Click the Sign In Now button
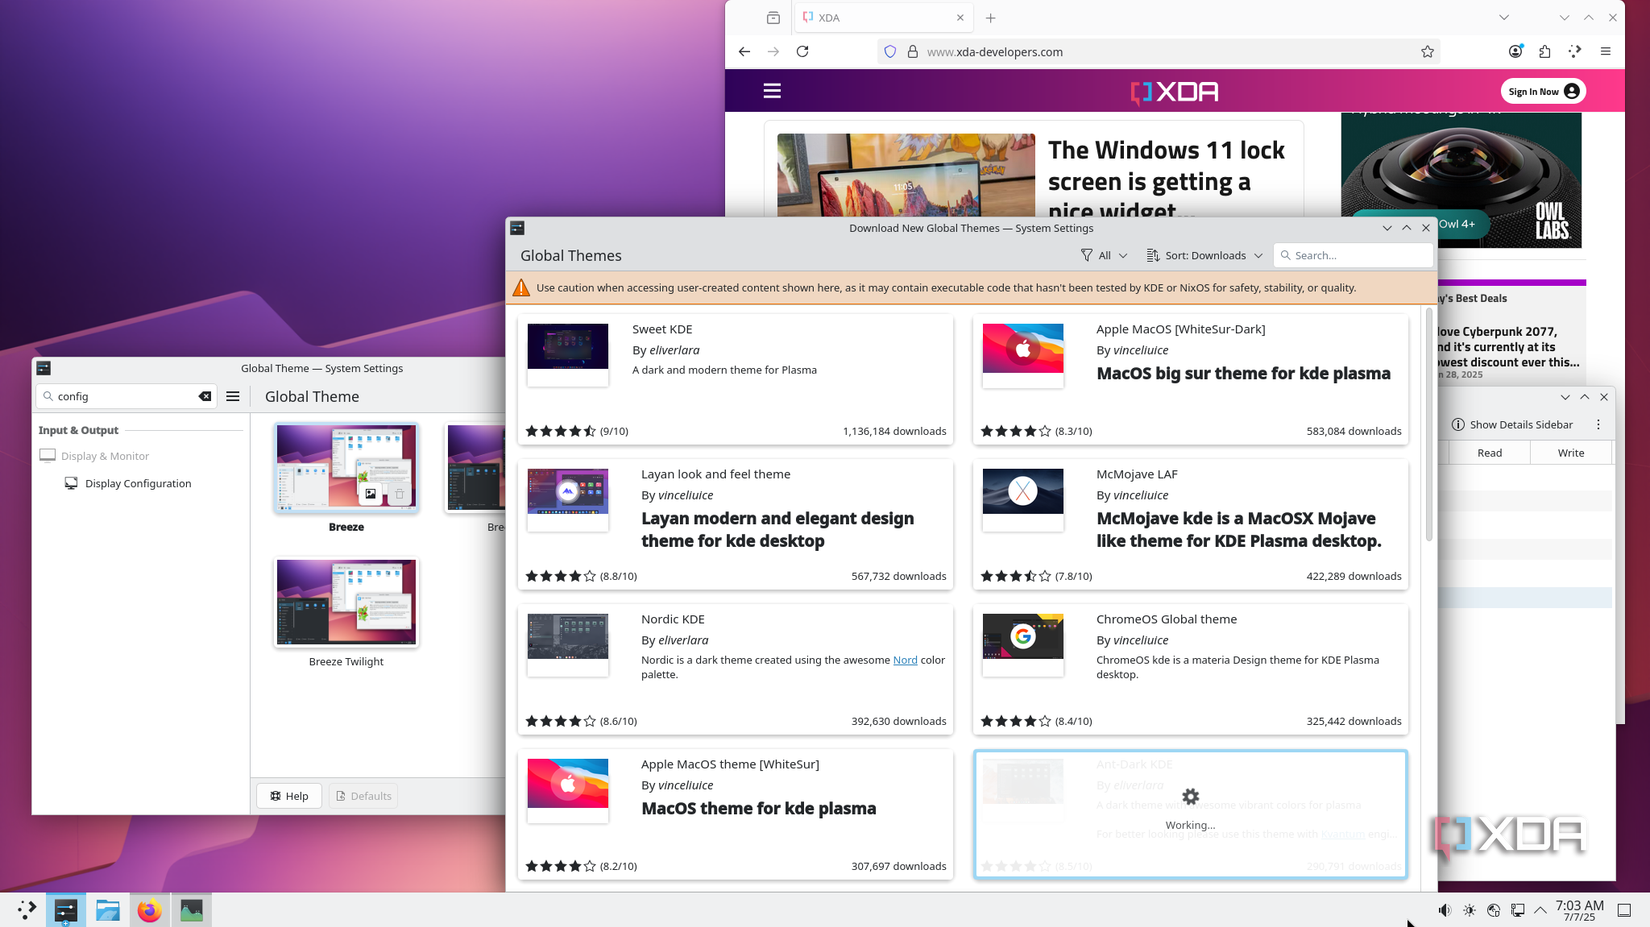This screenshot has width=1650, height=927. coord(1542,90)
